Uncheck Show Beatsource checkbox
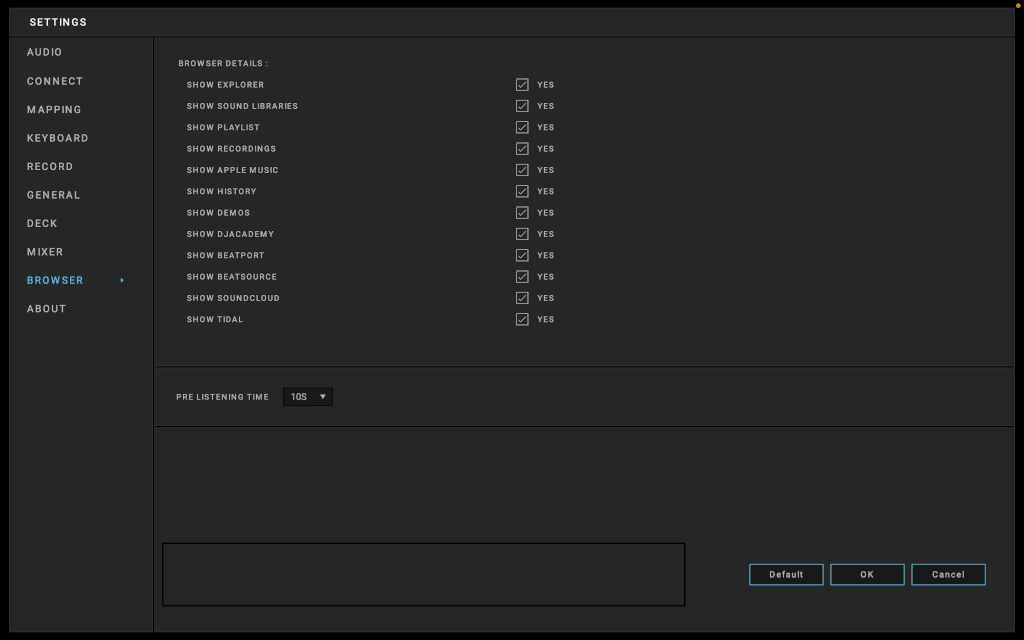This screenshot has width=1024, height=640. click(522, 277)
